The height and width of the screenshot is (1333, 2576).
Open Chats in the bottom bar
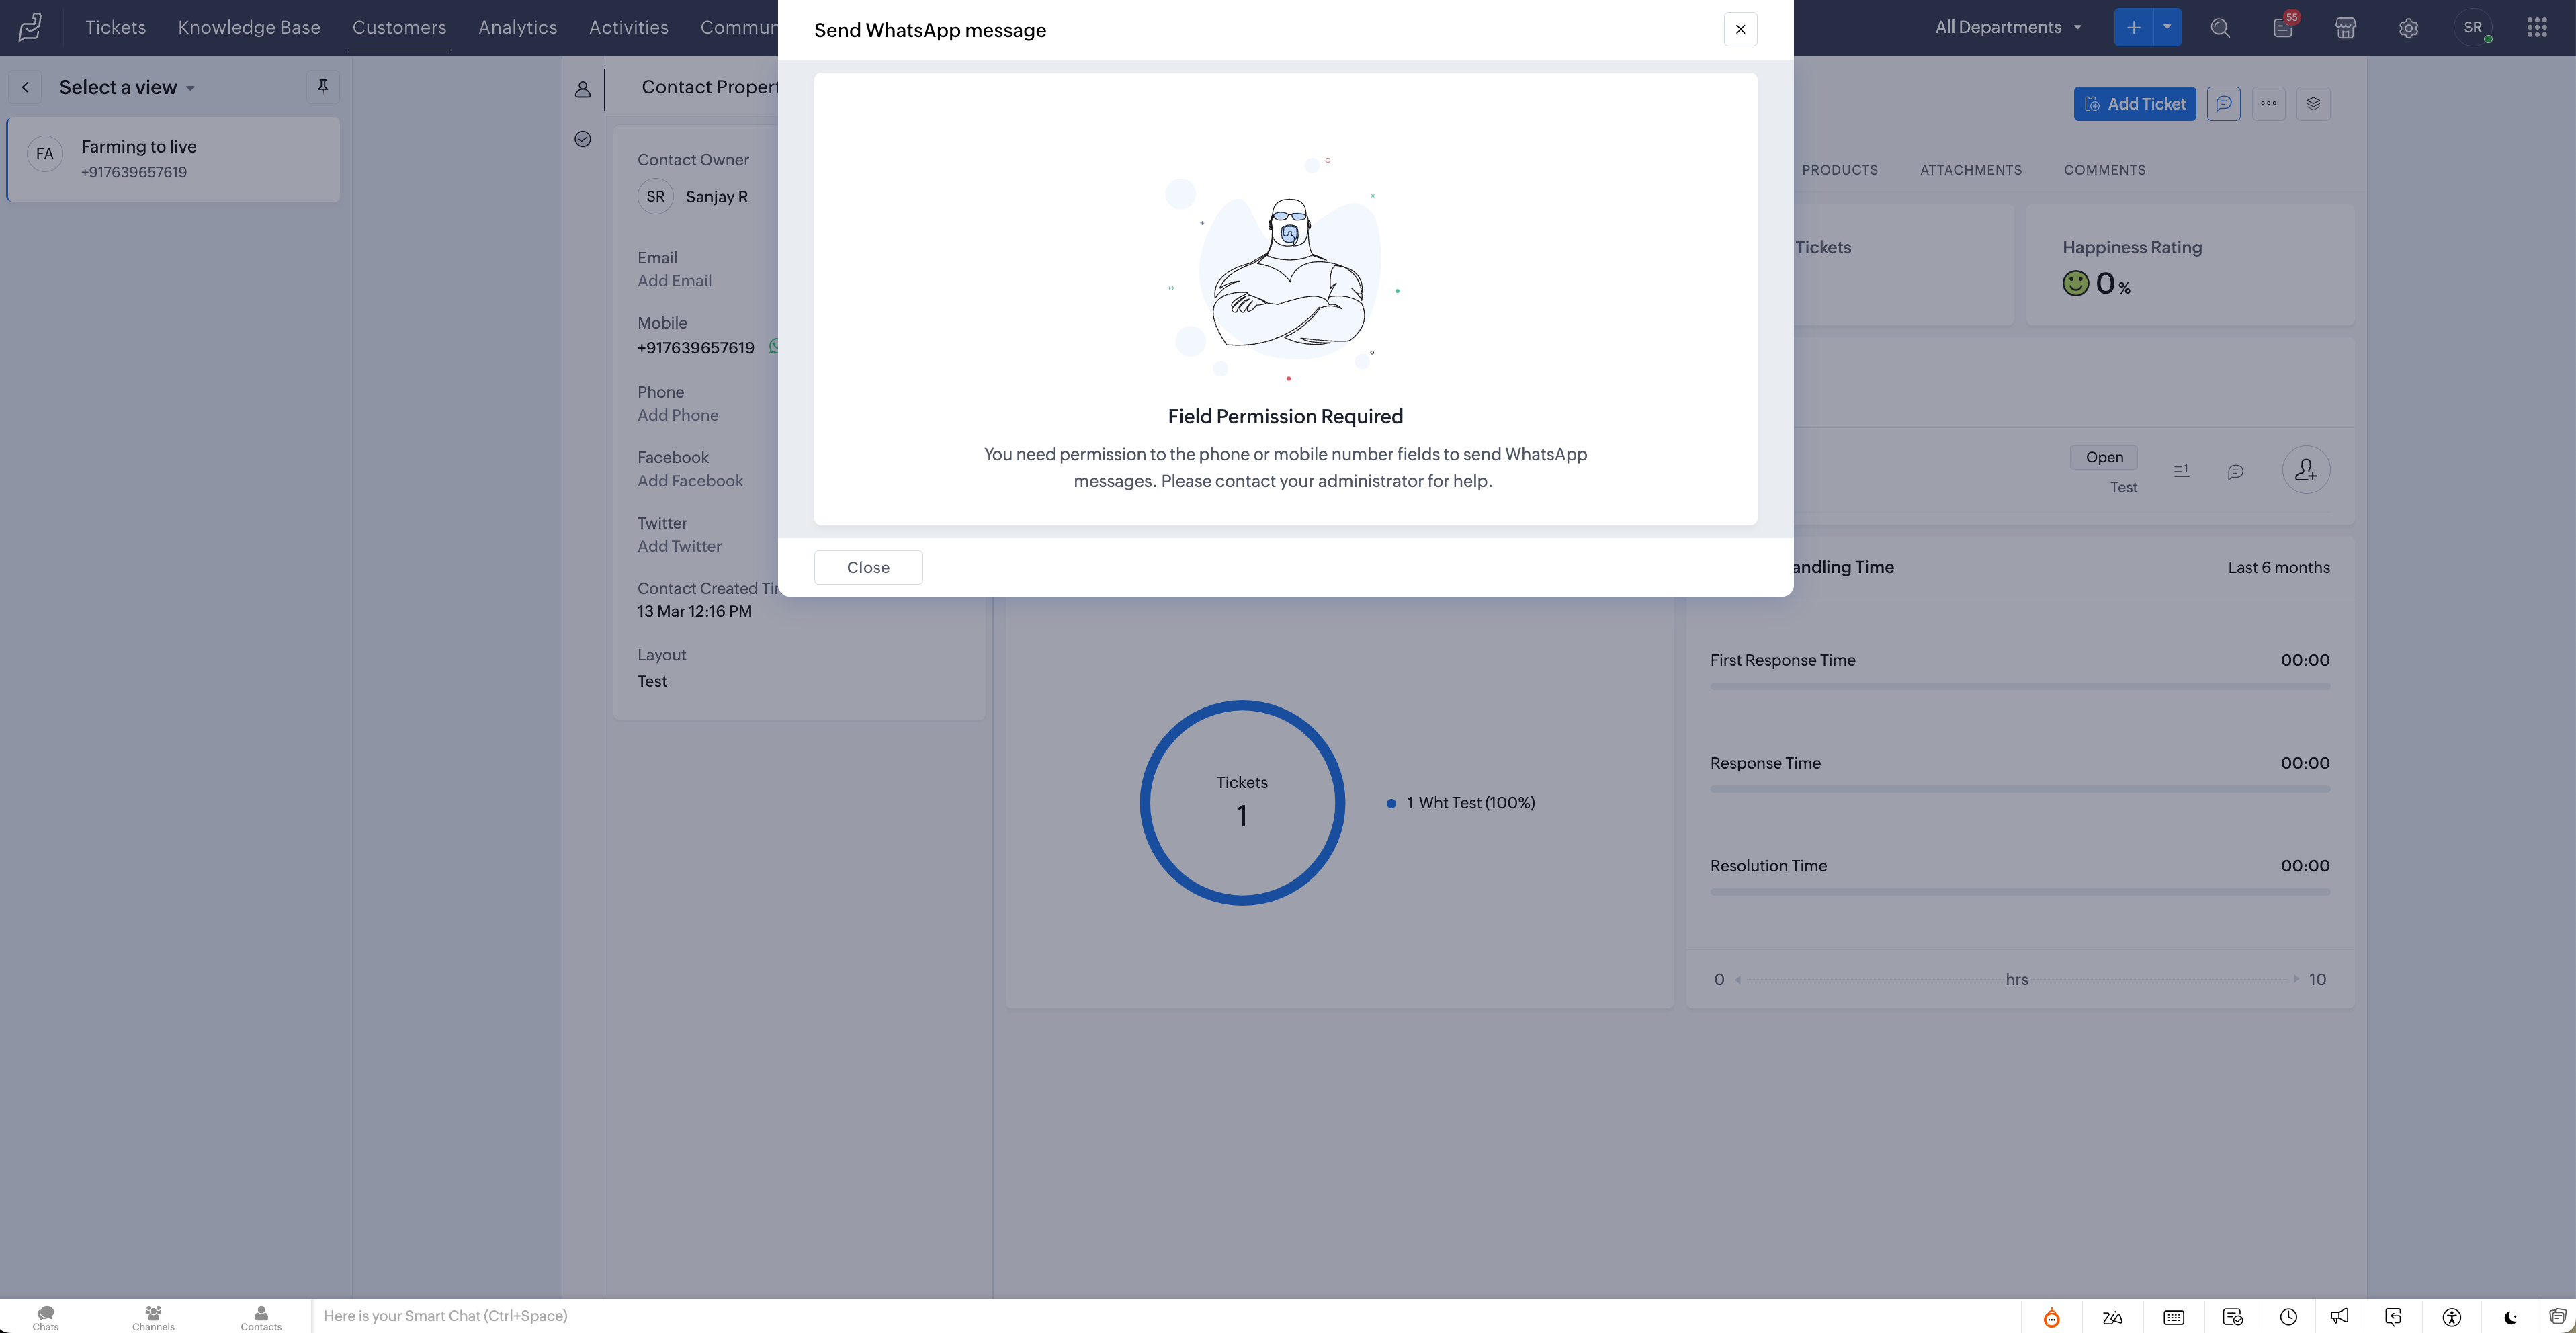(45, 1317)
